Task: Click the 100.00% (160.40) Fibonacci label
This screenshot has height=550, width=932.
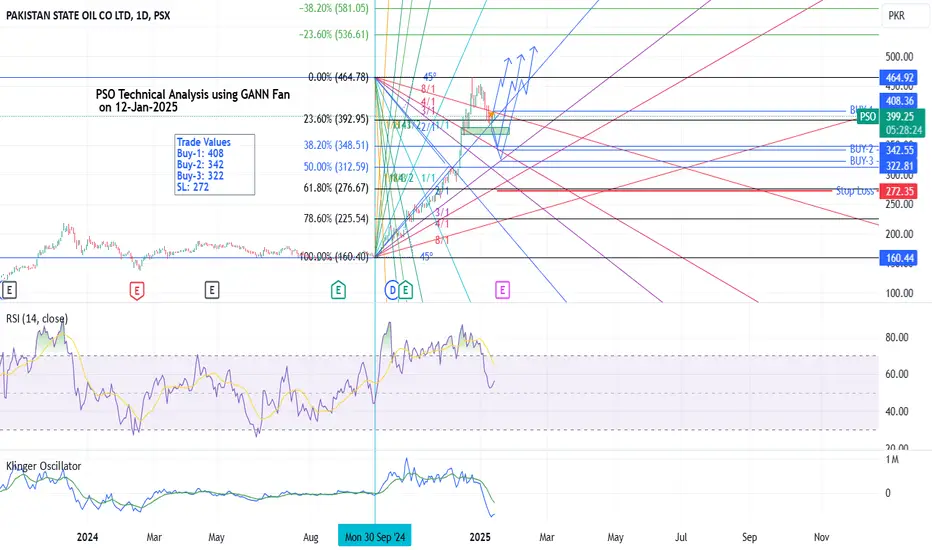Action: point(333,257)
